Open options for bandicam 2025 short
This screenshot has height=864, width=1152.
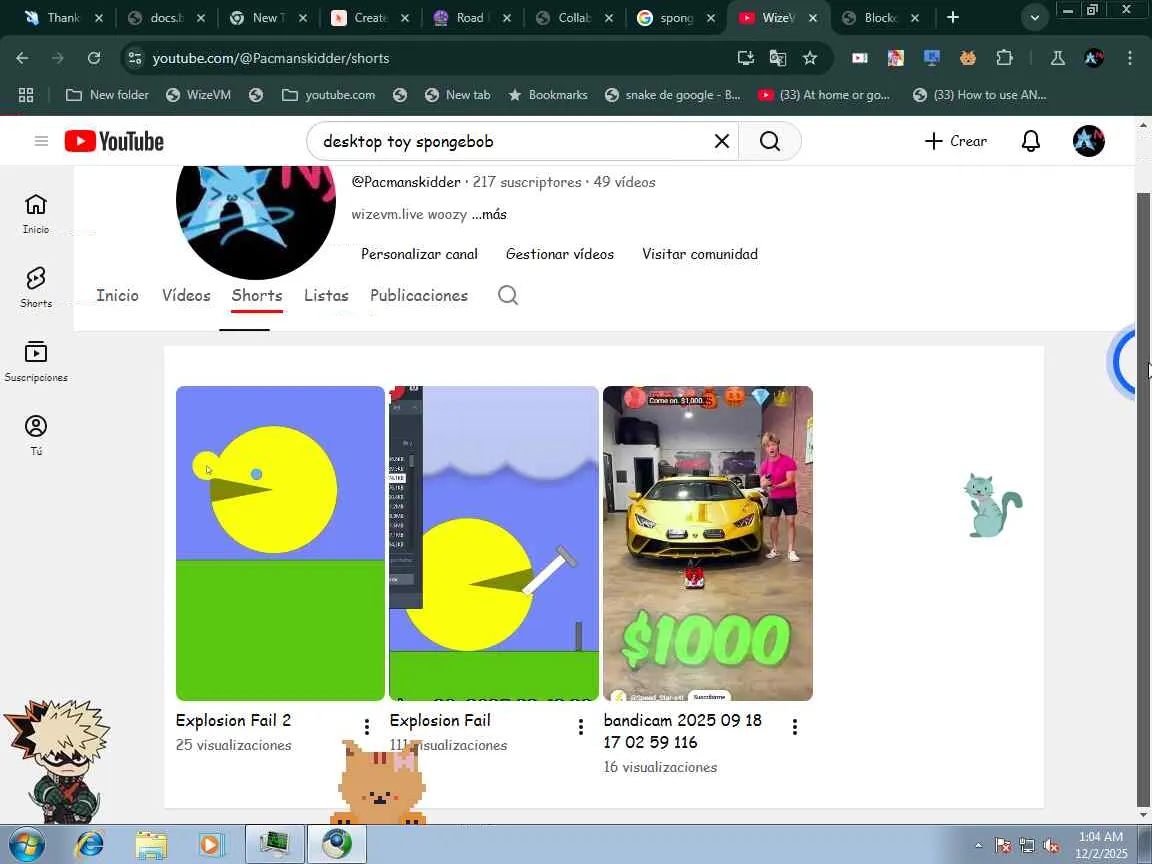coord(794,727)
